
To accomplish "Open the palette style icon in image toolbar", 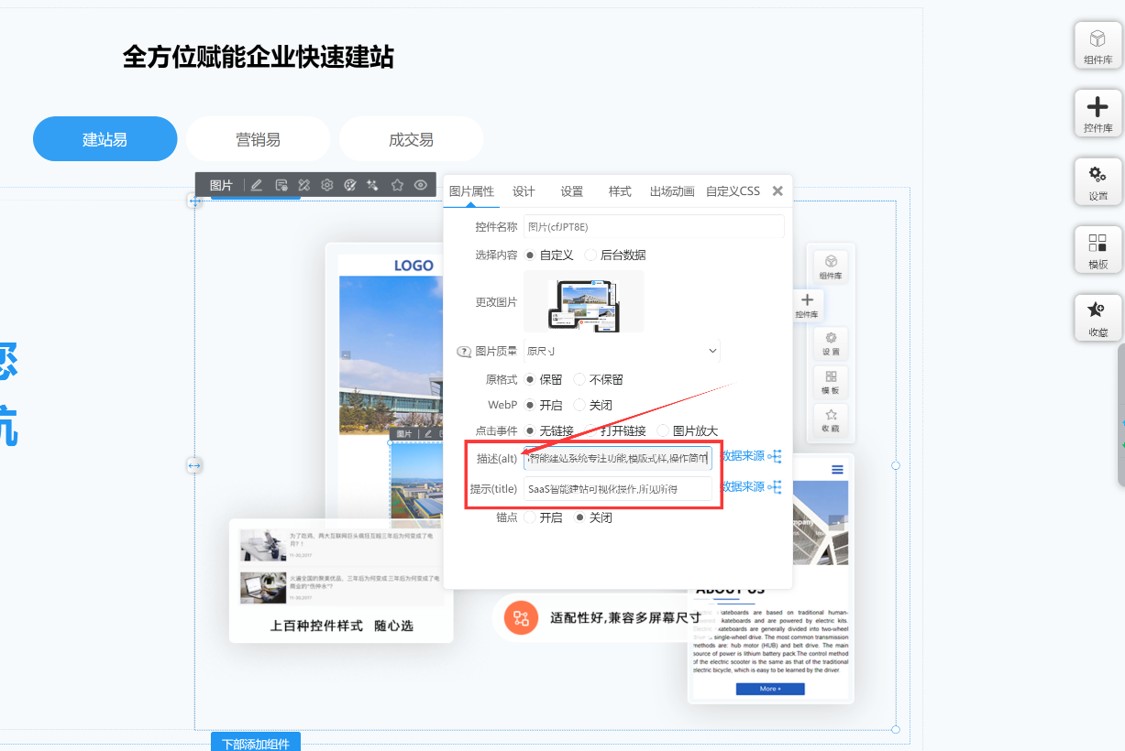I will pos(350,184).
